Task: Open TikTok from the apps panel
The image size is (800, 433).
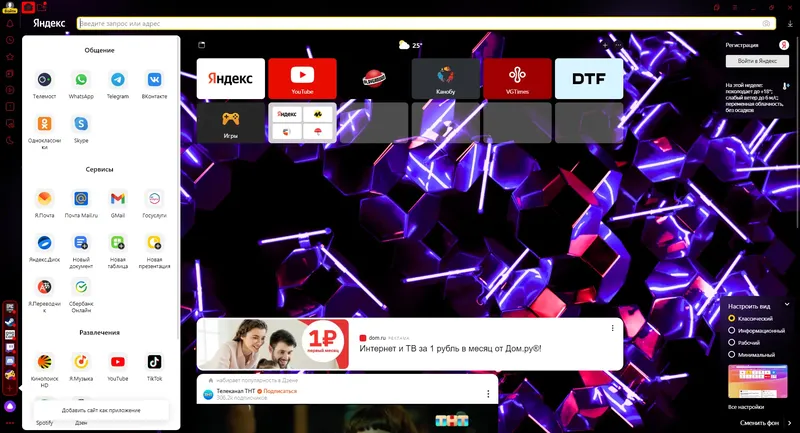Action: click(x=155, y=362)
